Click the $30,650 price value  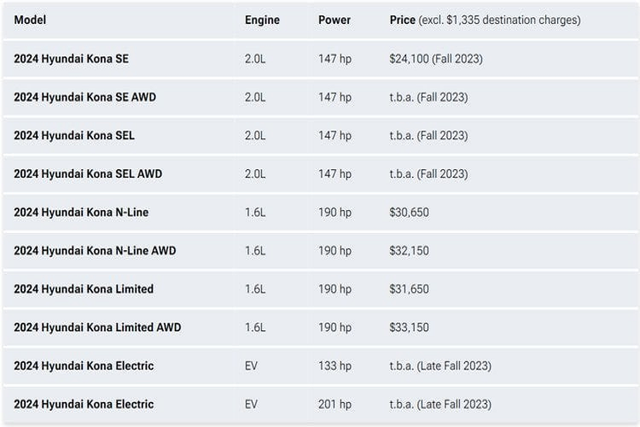(x=410, y=212)
